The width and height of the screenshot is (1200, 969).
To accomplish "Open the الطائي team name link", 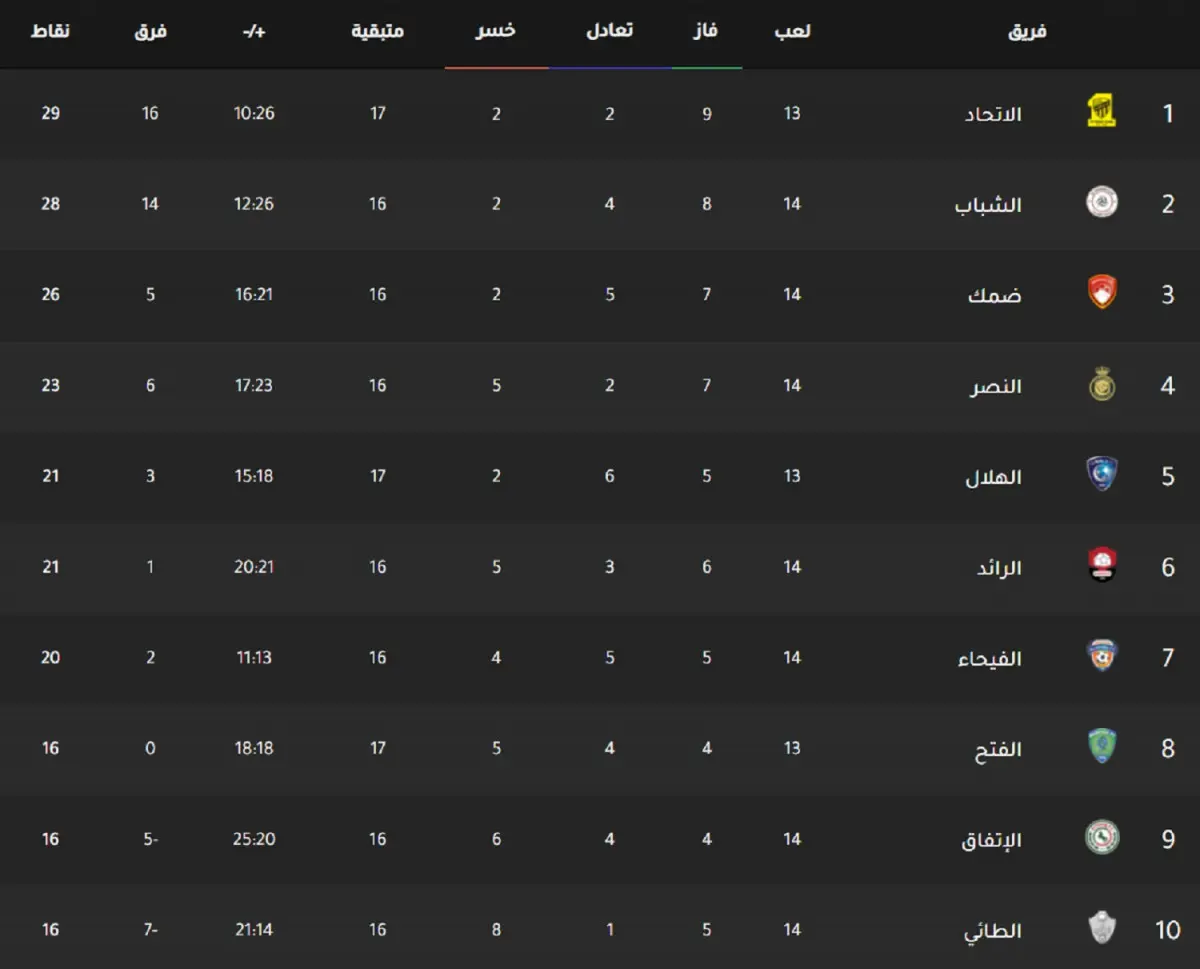I will [992, 931].
